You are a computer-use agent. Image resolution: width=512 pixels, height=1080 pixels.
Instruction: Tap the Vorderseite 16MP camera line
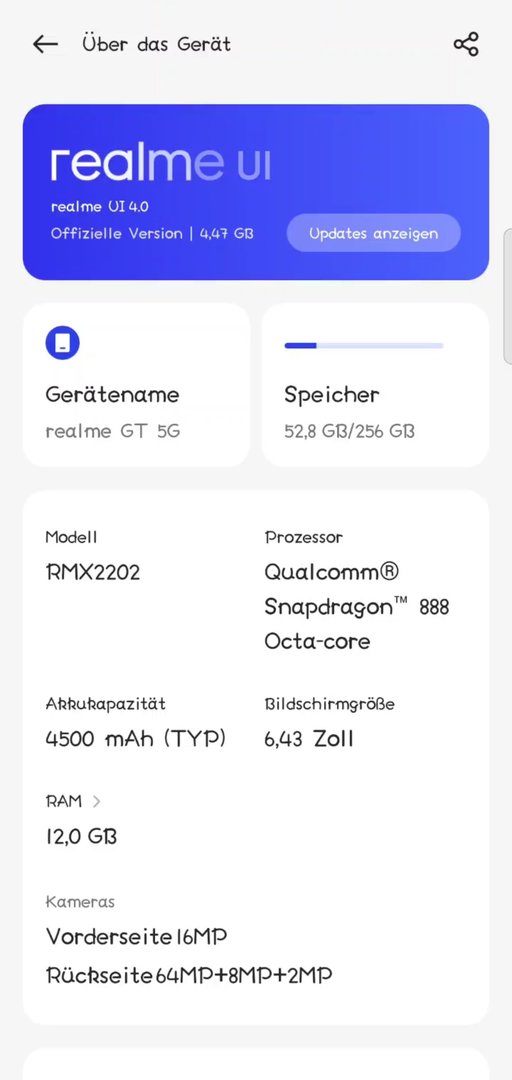[x=136, y=937]
